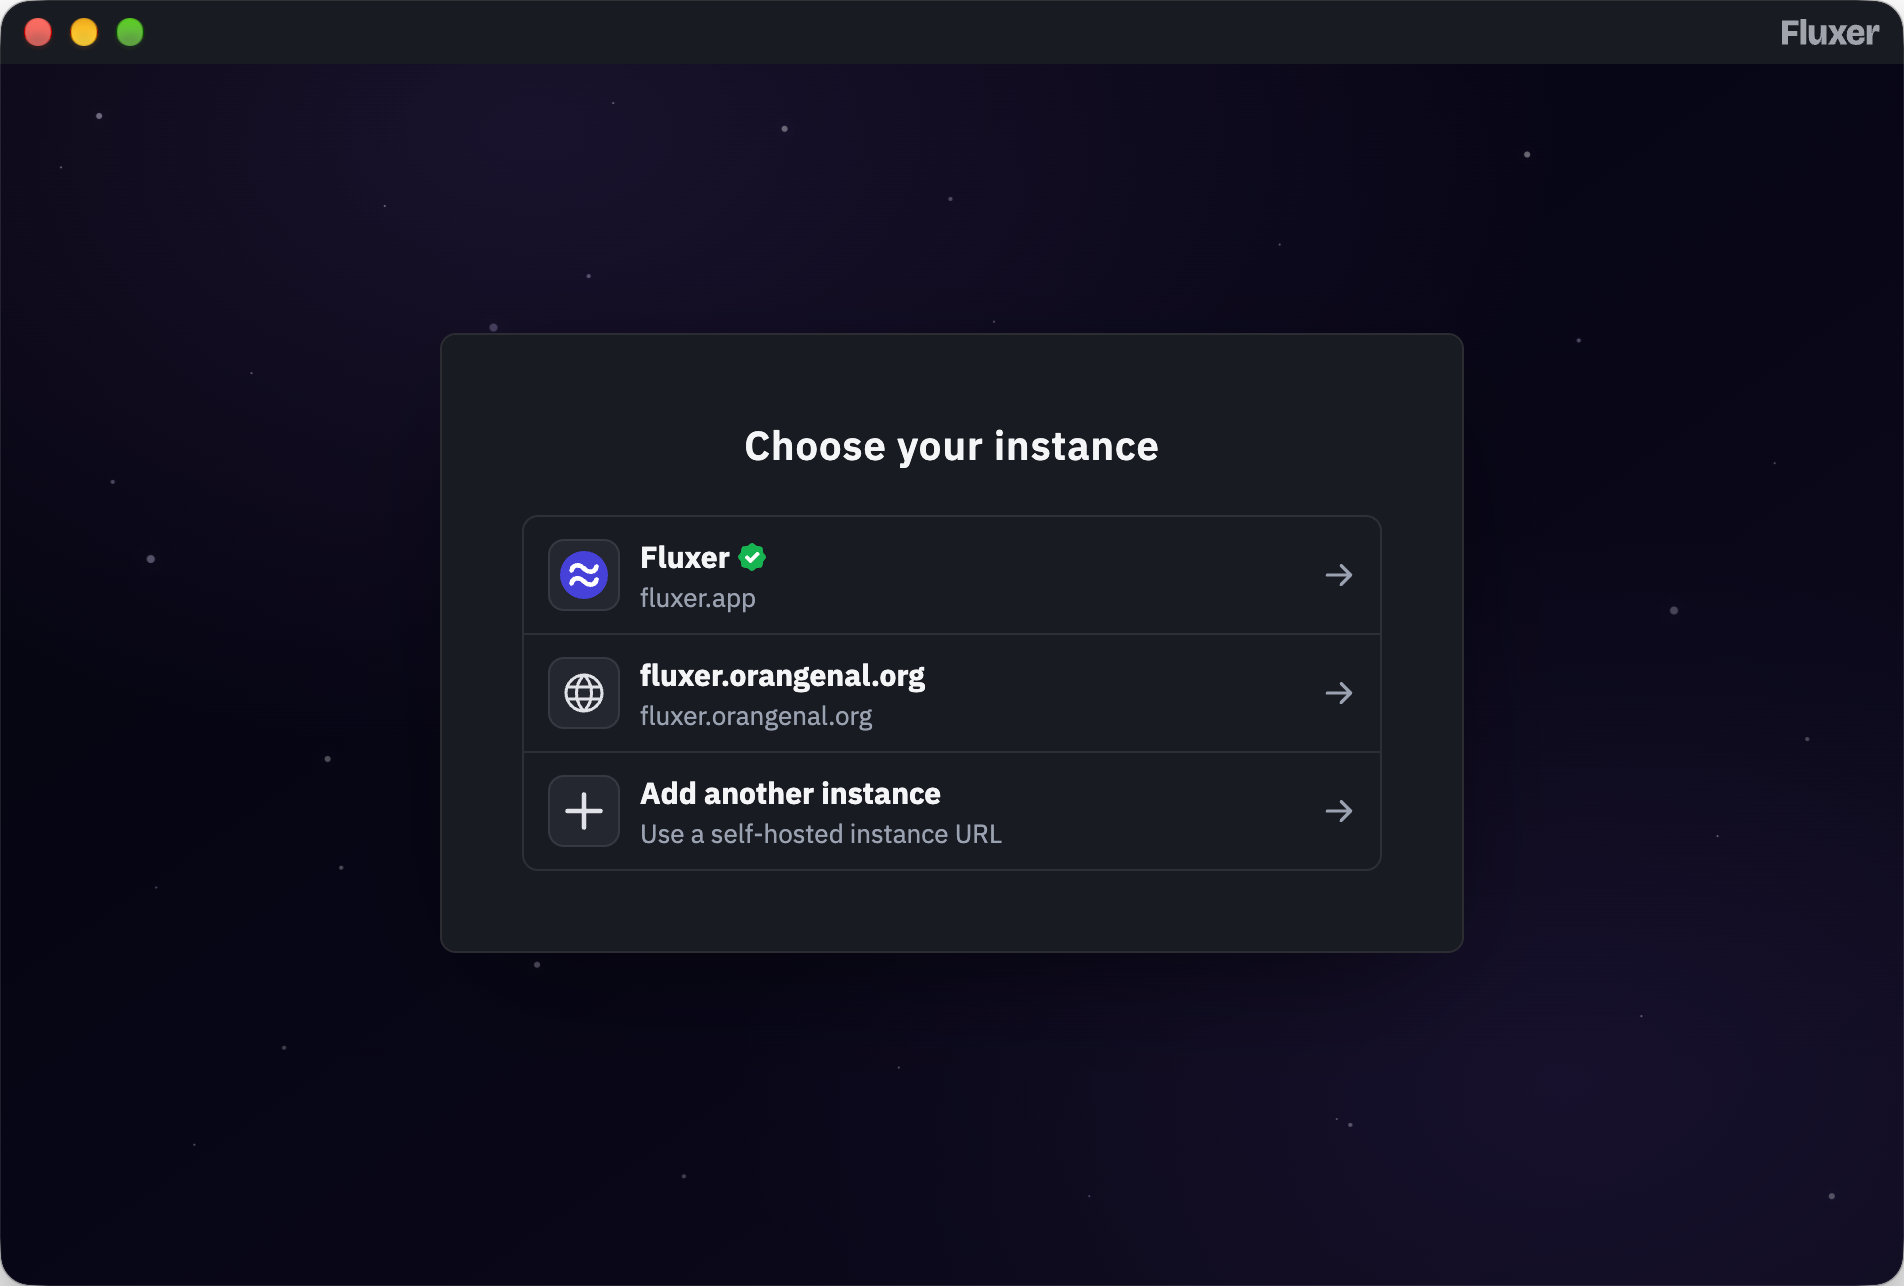Image resolution: width=1904 pixels, height=1286 pixels.
Task: Click the green verified badge next to Fluxer
Action: click(x=752, y=557)
